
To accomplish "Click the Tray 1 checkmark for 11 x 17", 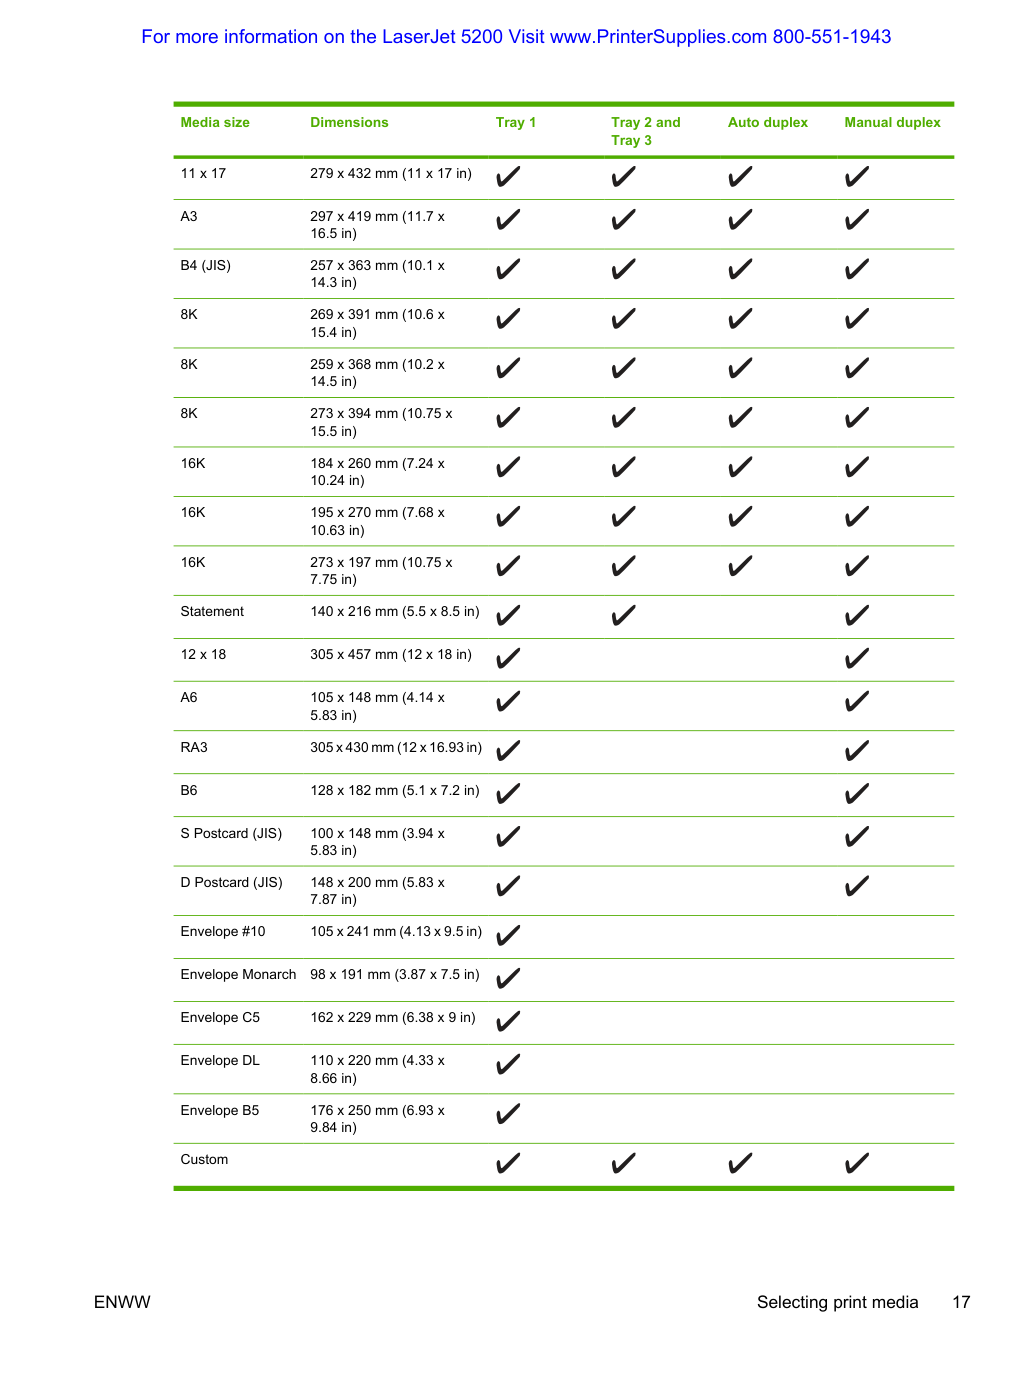I will (508, 177).
